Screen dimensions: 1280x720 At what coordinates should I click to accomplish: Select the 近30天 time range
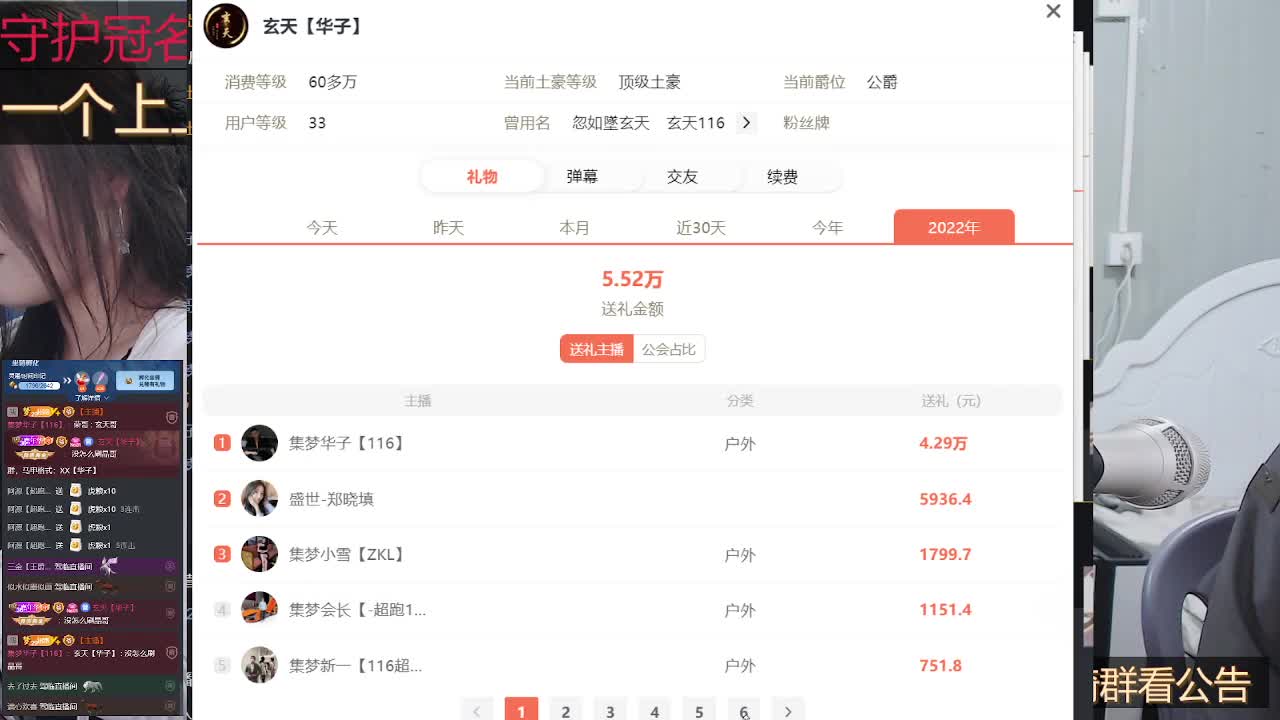(x=701, y=228)
